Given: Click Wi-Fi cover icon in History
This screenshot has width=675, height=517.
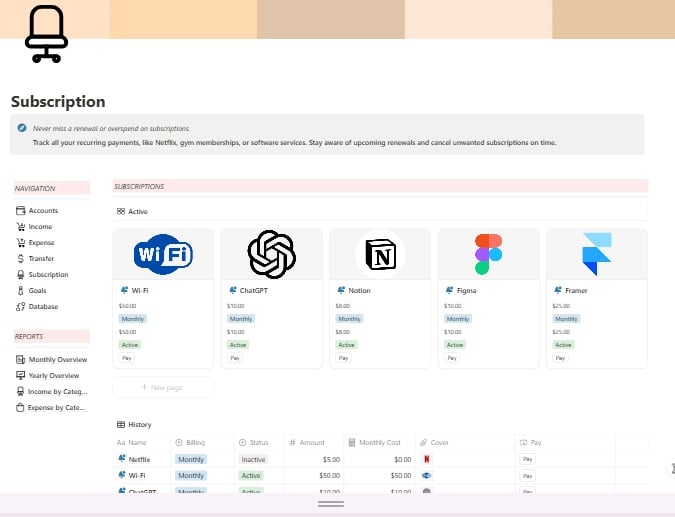Looking at the screenshot, I should [426, 475].
